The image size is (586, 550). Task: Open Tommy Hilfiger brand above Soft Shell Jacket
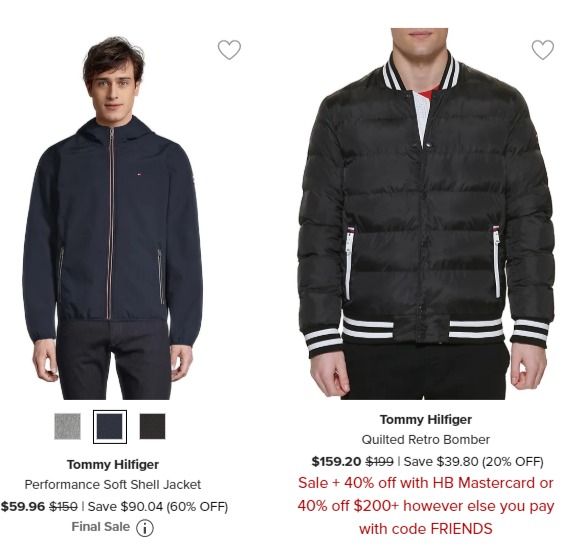point(113,465)
